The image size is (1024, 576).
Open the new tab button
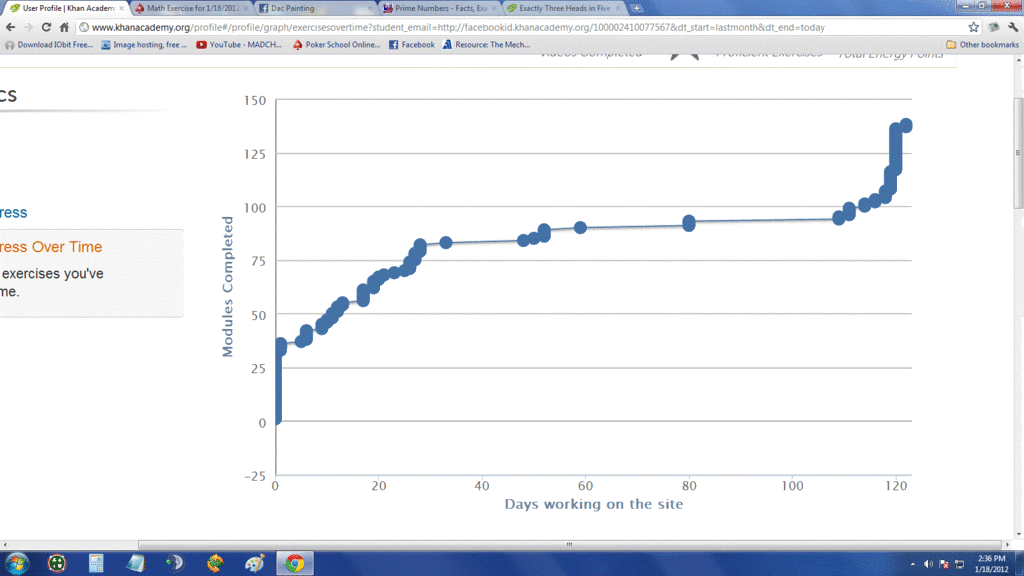(x=636, y=8)
